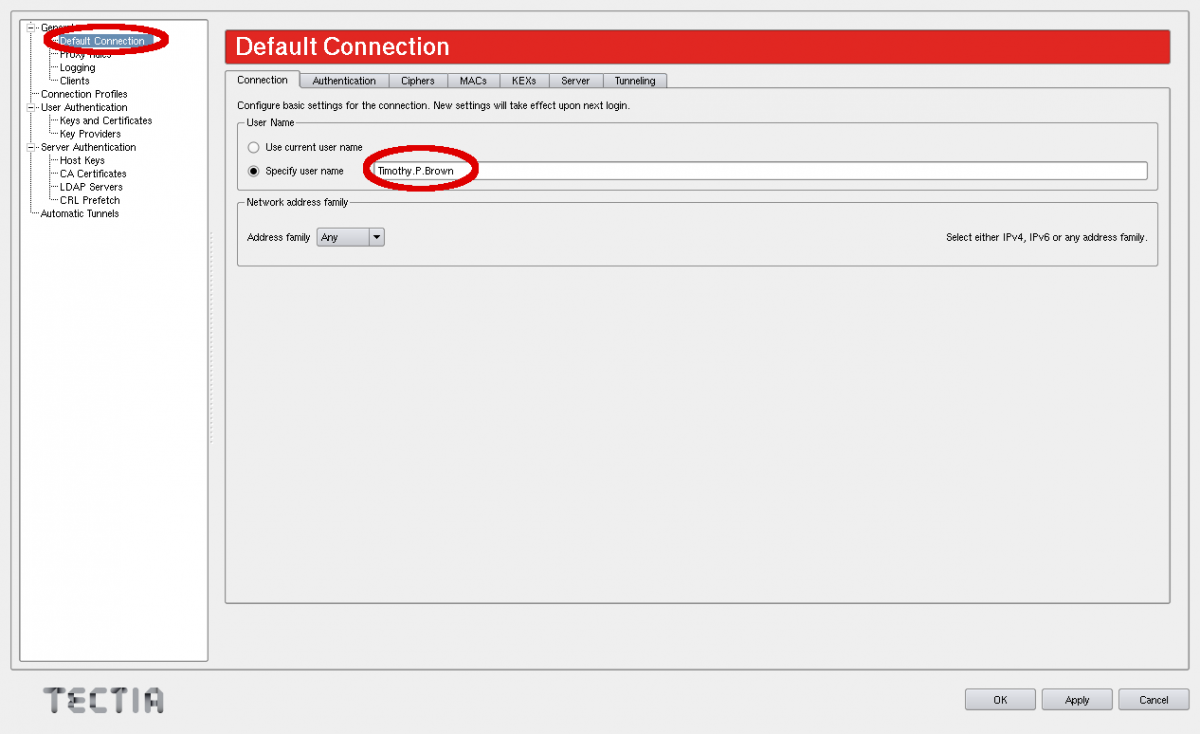Collapse the Server Authentication tree node
Screen dimensions: 1200x734
pos(31,147)
